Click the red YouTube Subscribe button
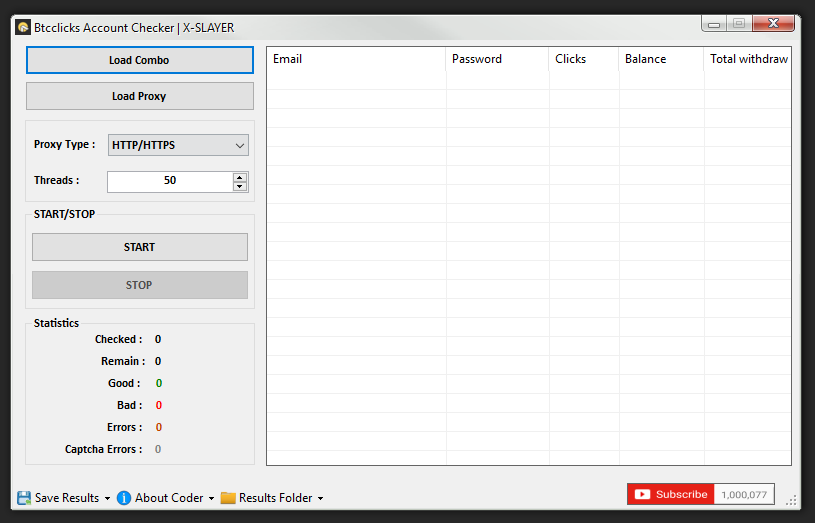This screenshot has height=523, width=815. [x=671, y=494]
